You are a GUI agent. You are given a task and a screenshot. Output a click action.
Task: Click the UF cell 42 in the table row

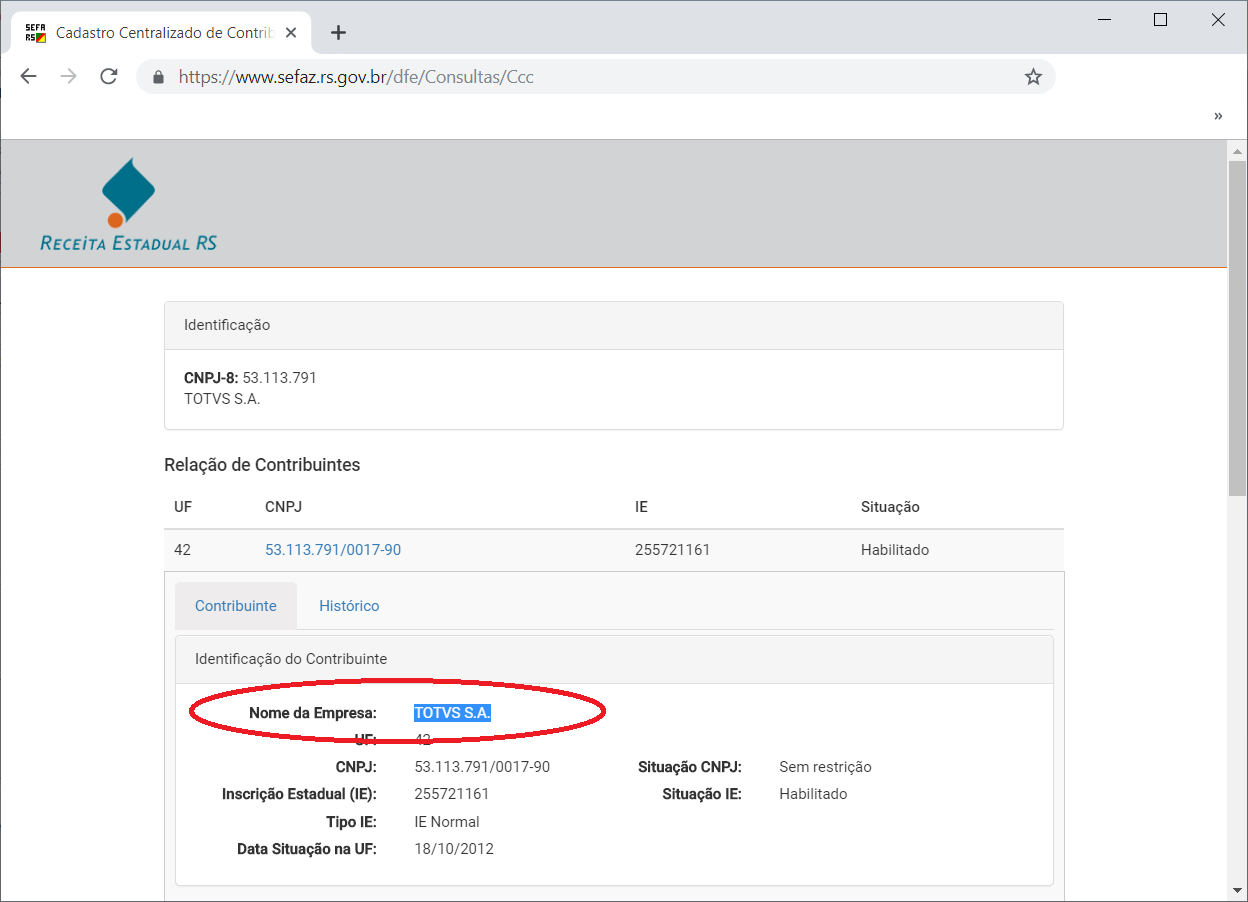click(x=182, y=550)
